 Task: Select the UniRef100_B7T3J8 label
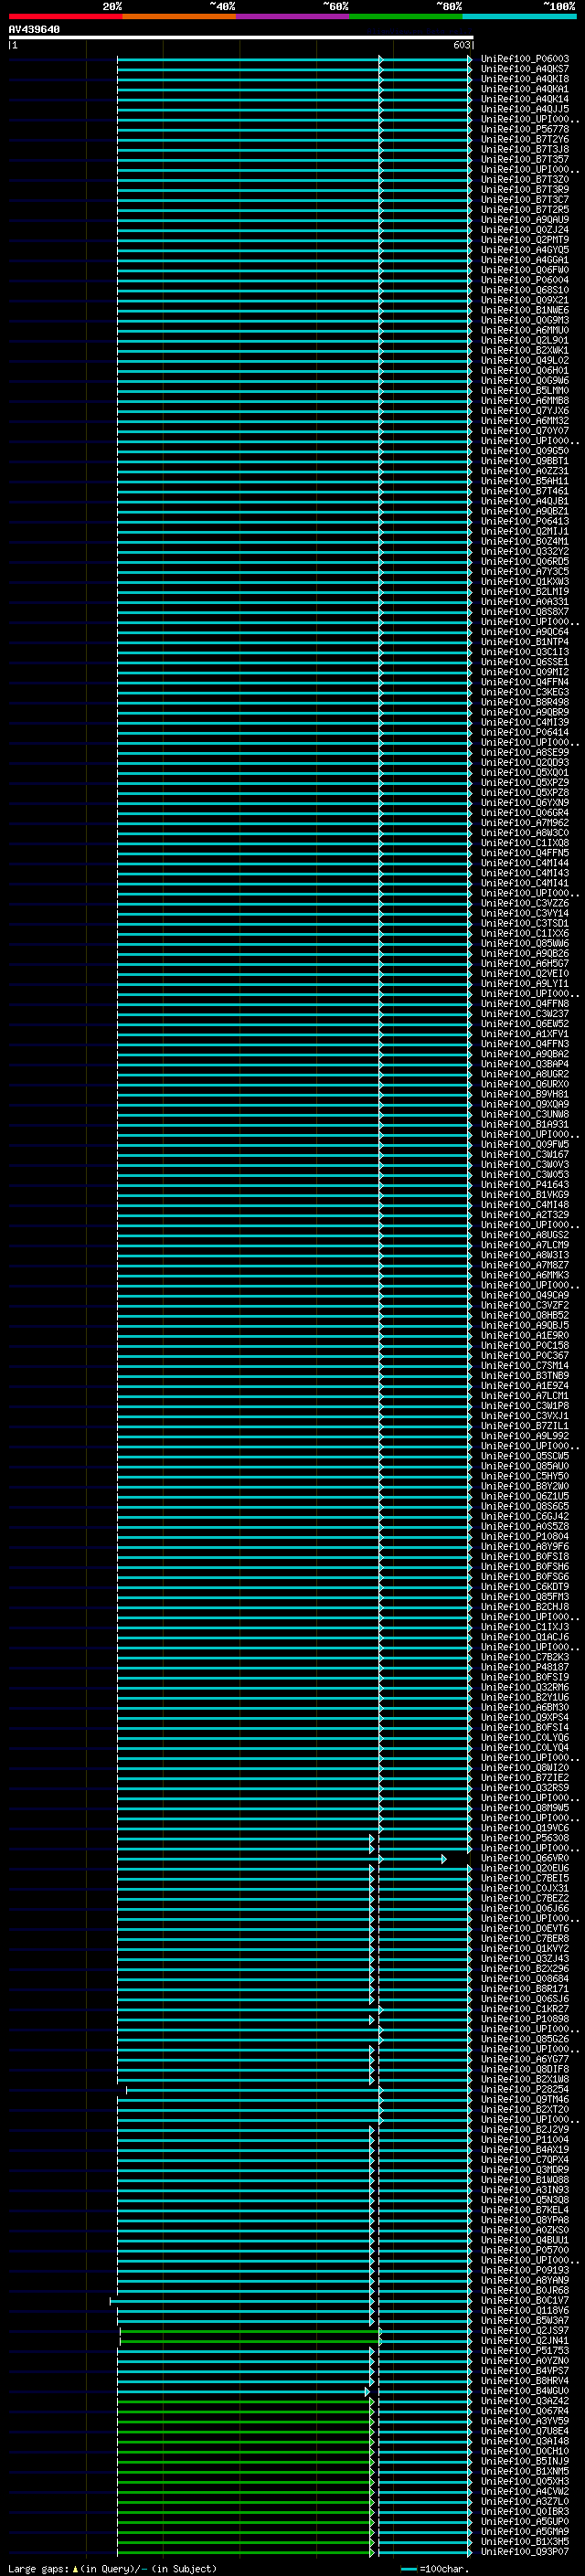coord(525,149)
